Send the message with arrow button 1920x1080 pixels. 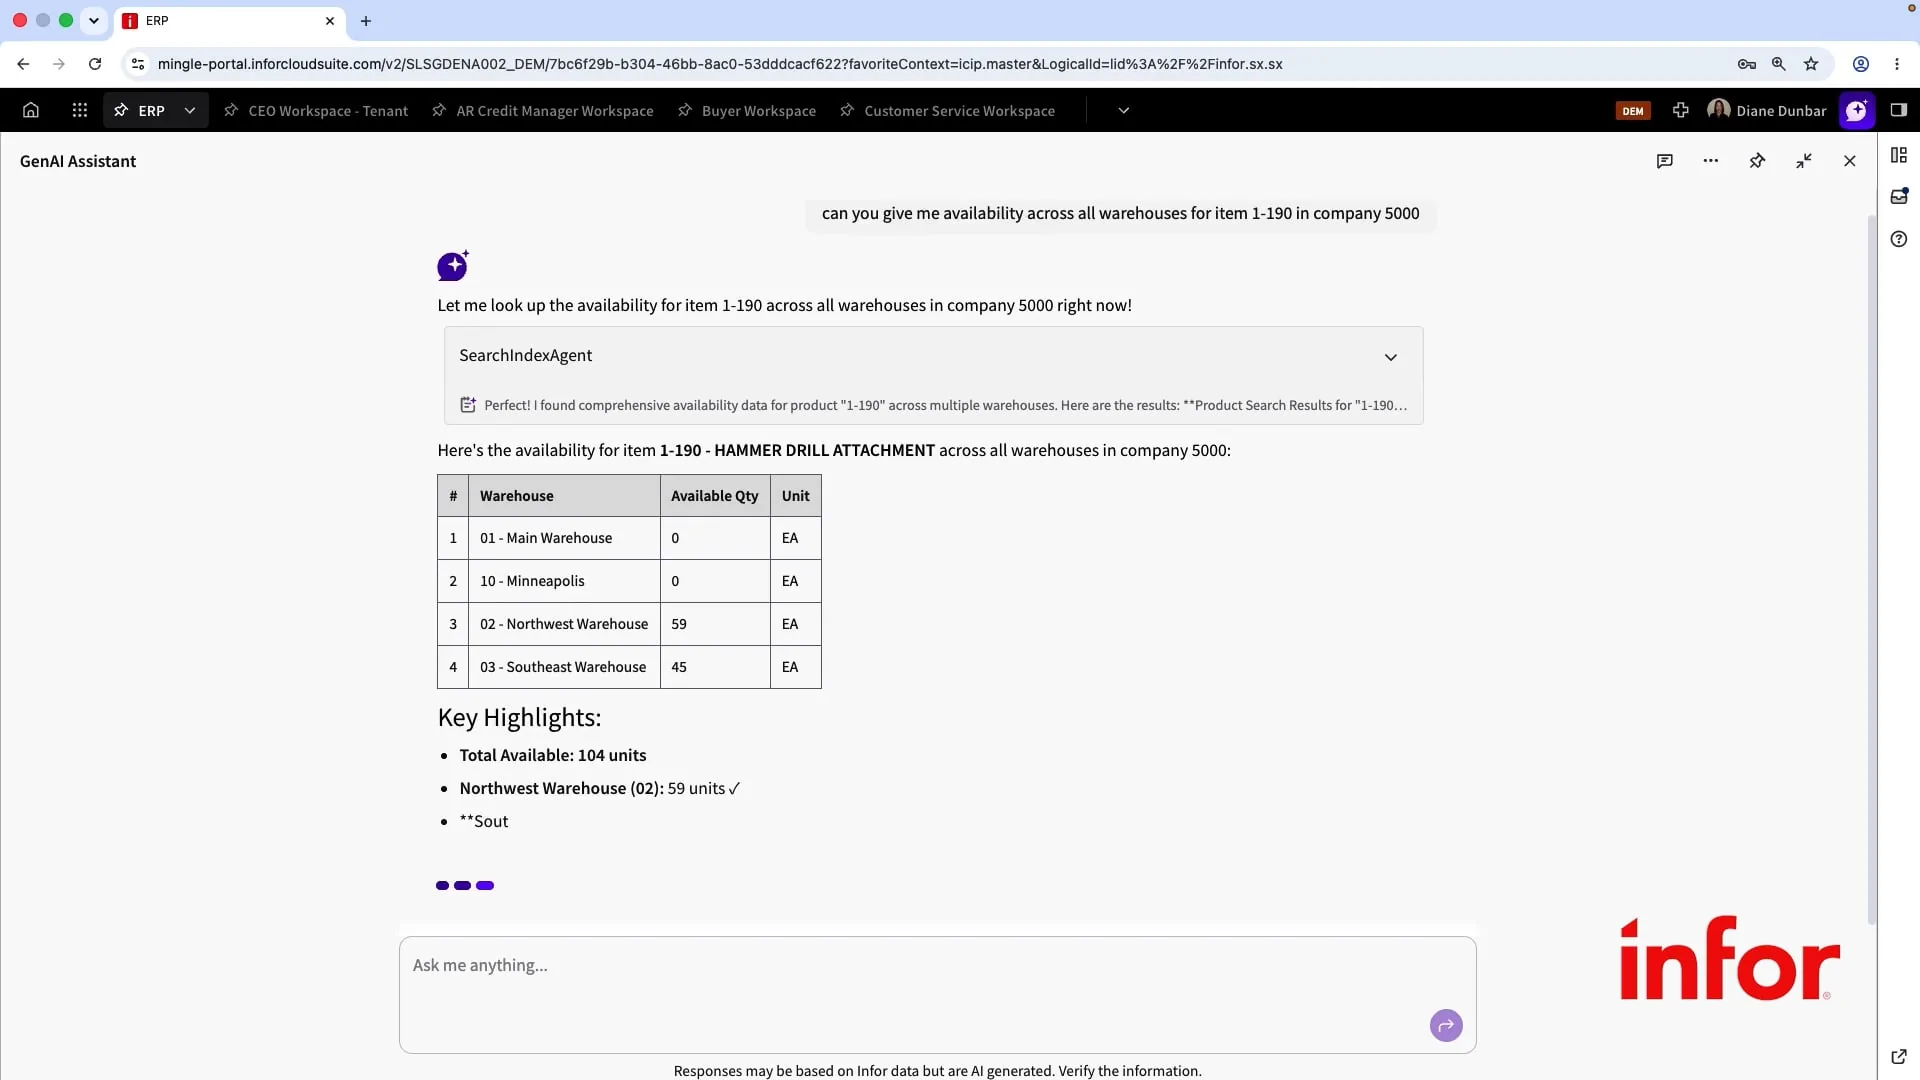coord(1446,1025)
